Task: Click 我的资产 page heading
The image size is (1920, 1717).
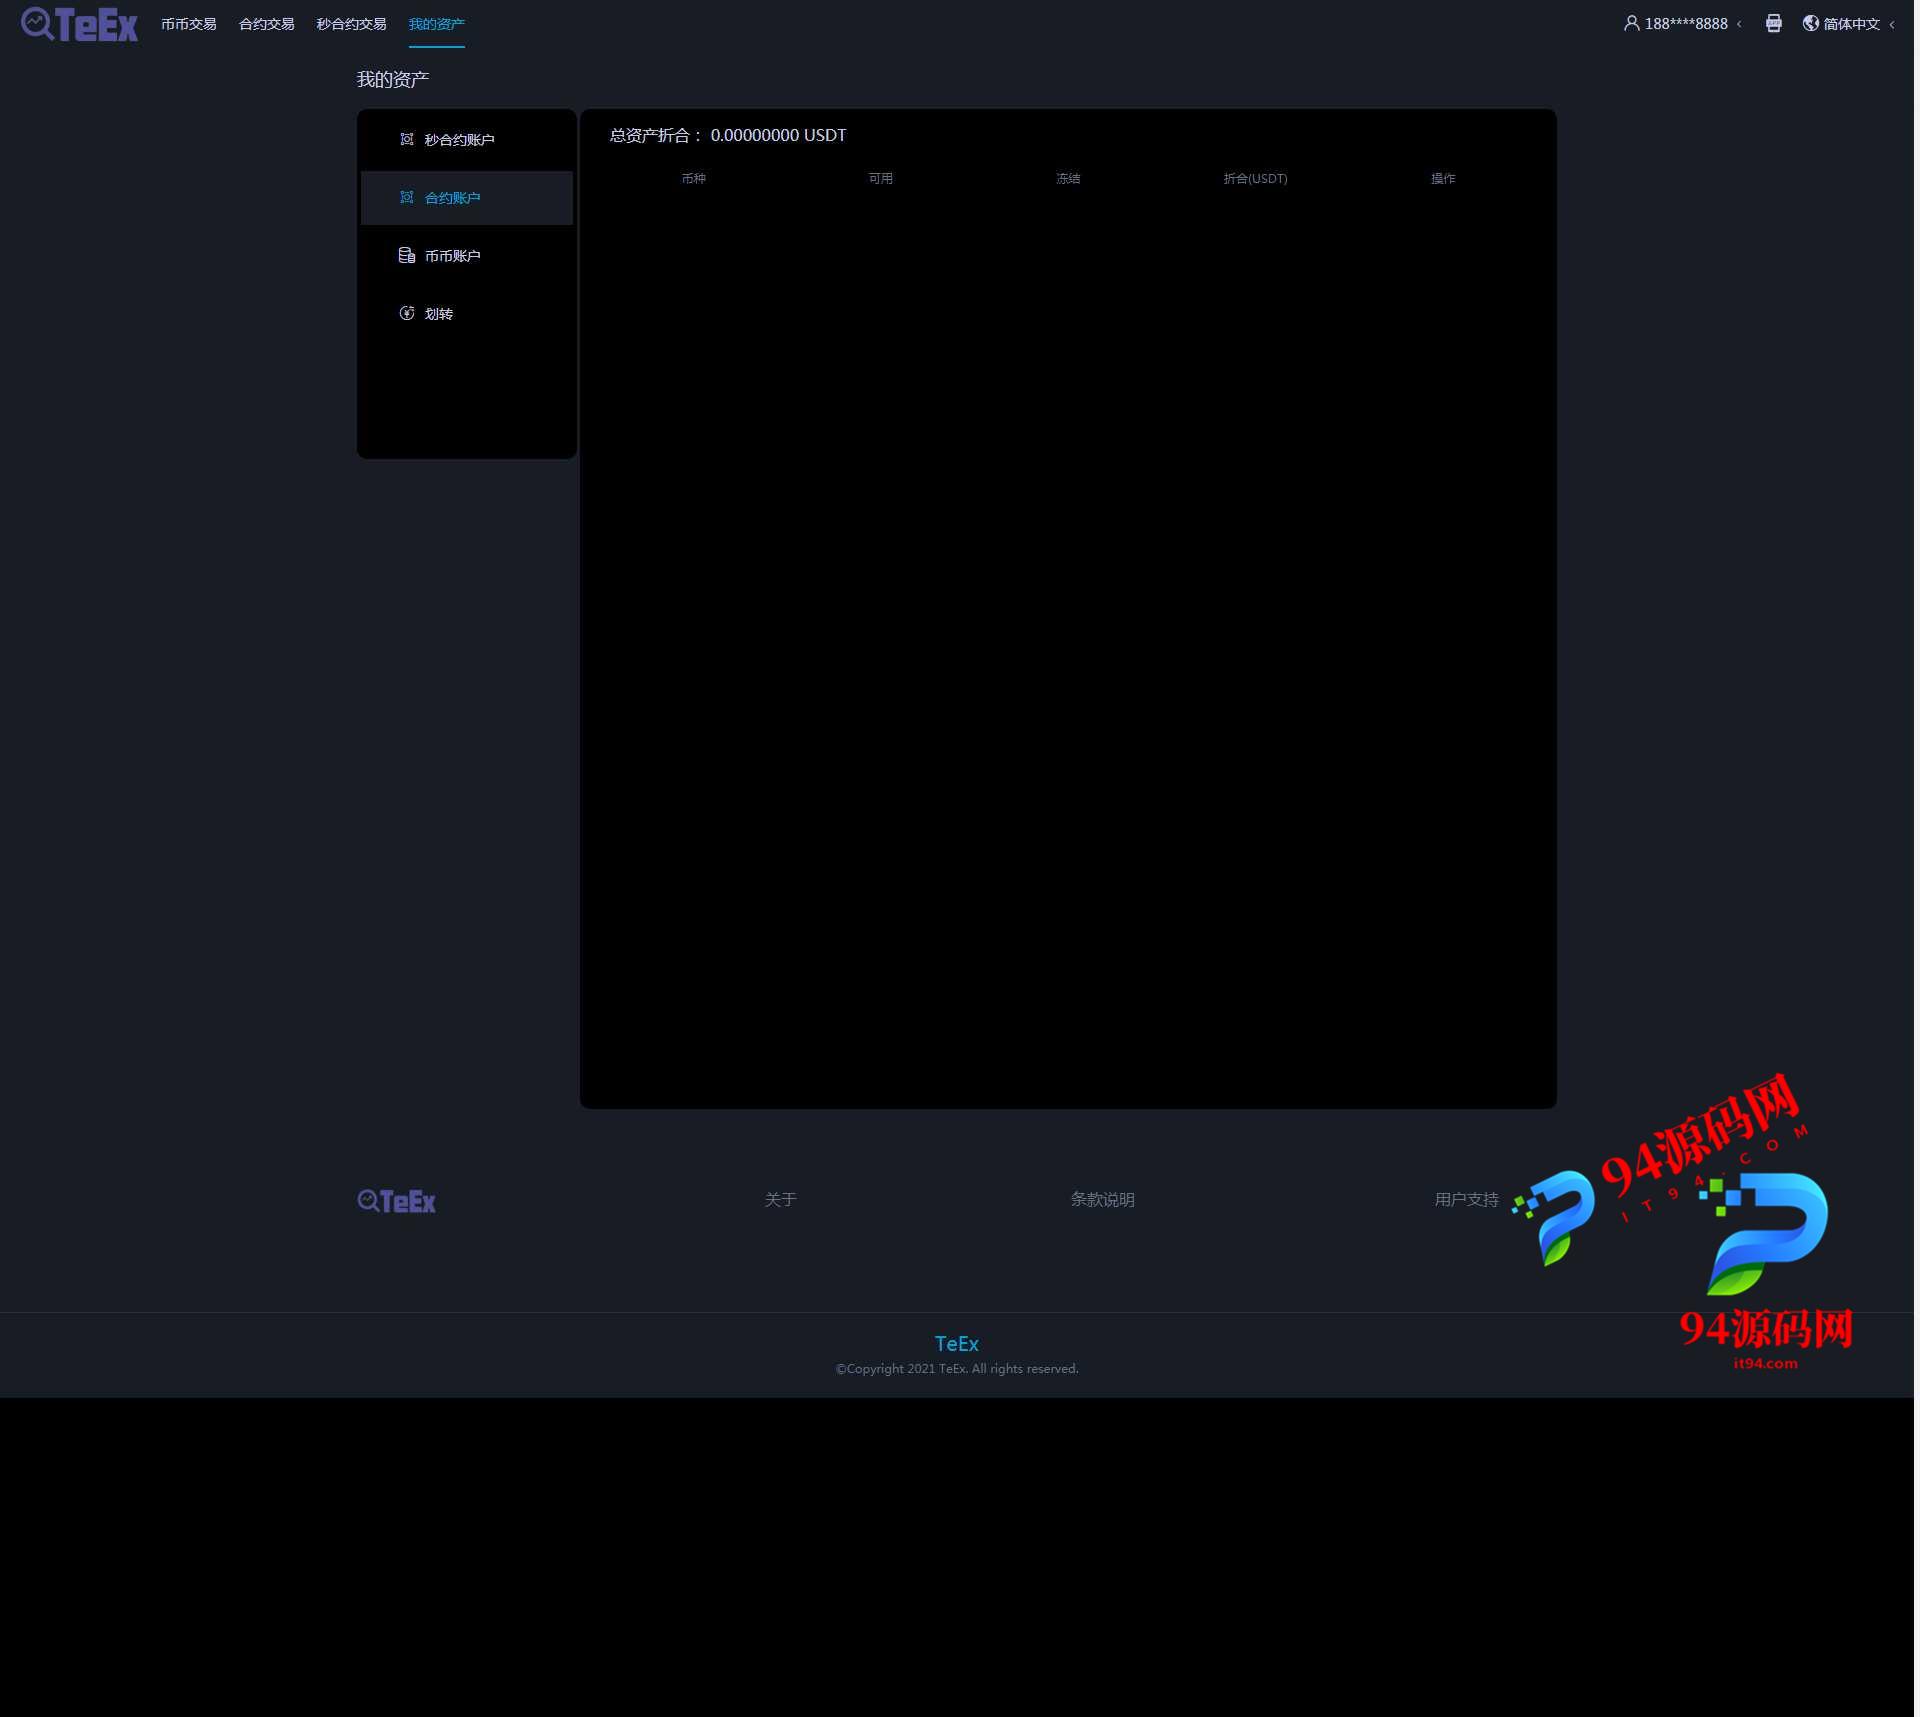Action: click(394, 80)
